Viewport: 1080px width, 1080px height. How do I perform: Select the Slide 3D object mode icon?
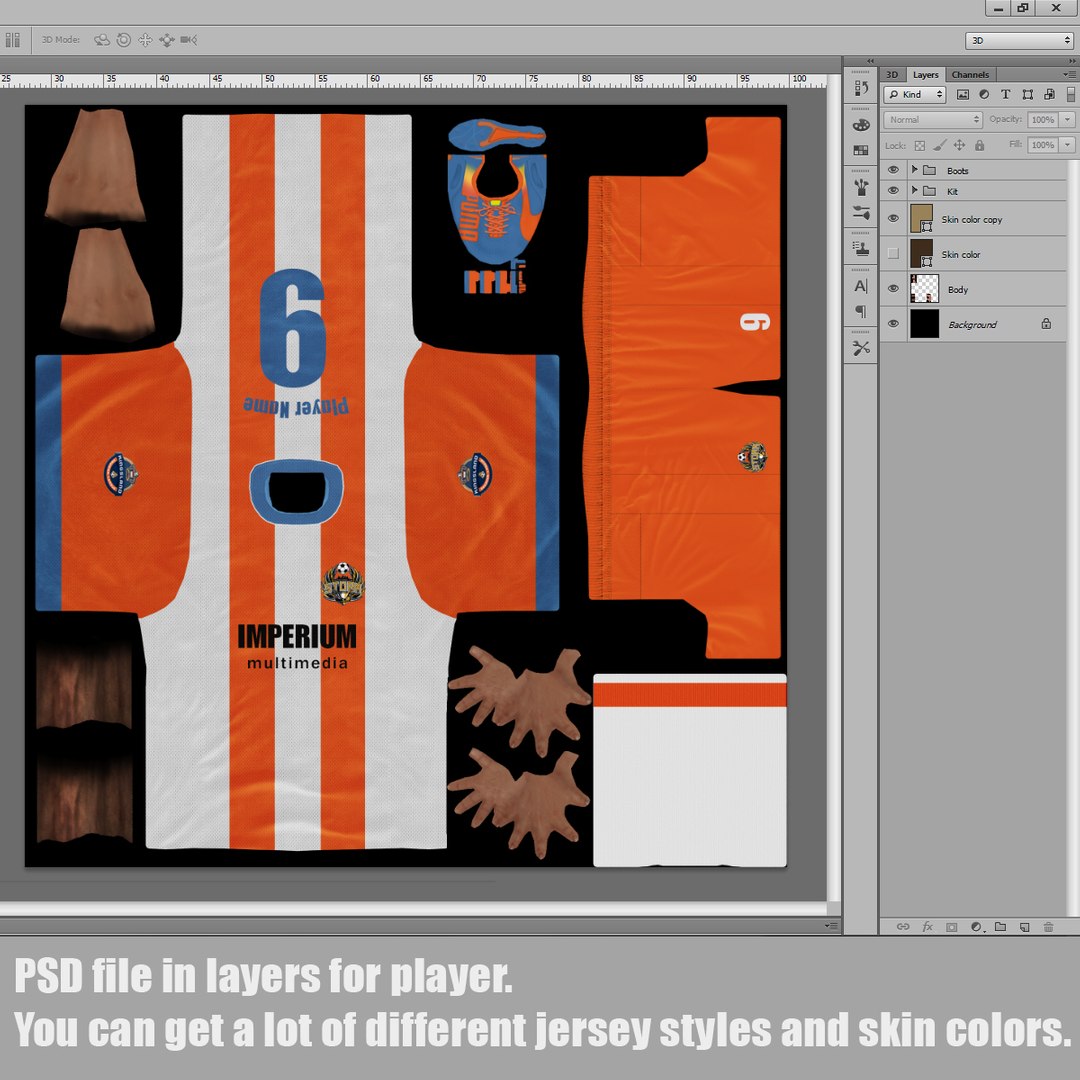167,40
